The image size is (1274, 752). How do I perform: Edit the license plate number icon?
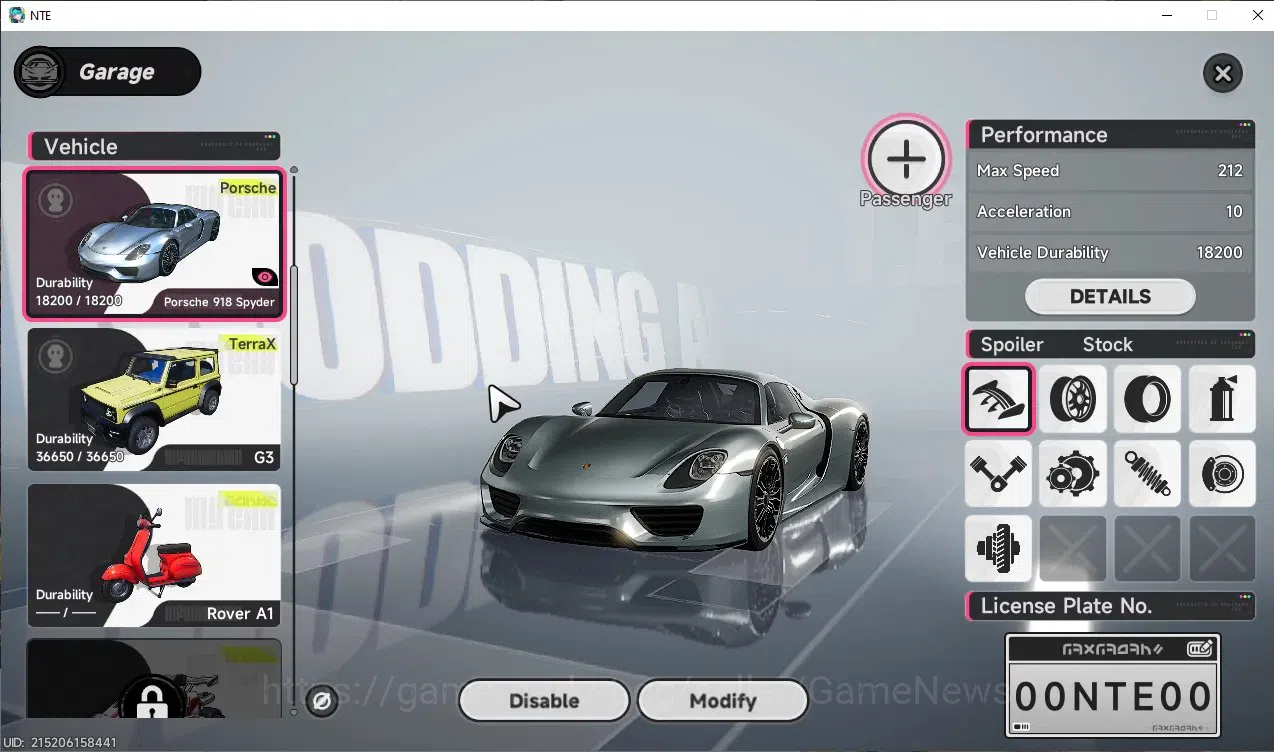(x=1200, y=648)
